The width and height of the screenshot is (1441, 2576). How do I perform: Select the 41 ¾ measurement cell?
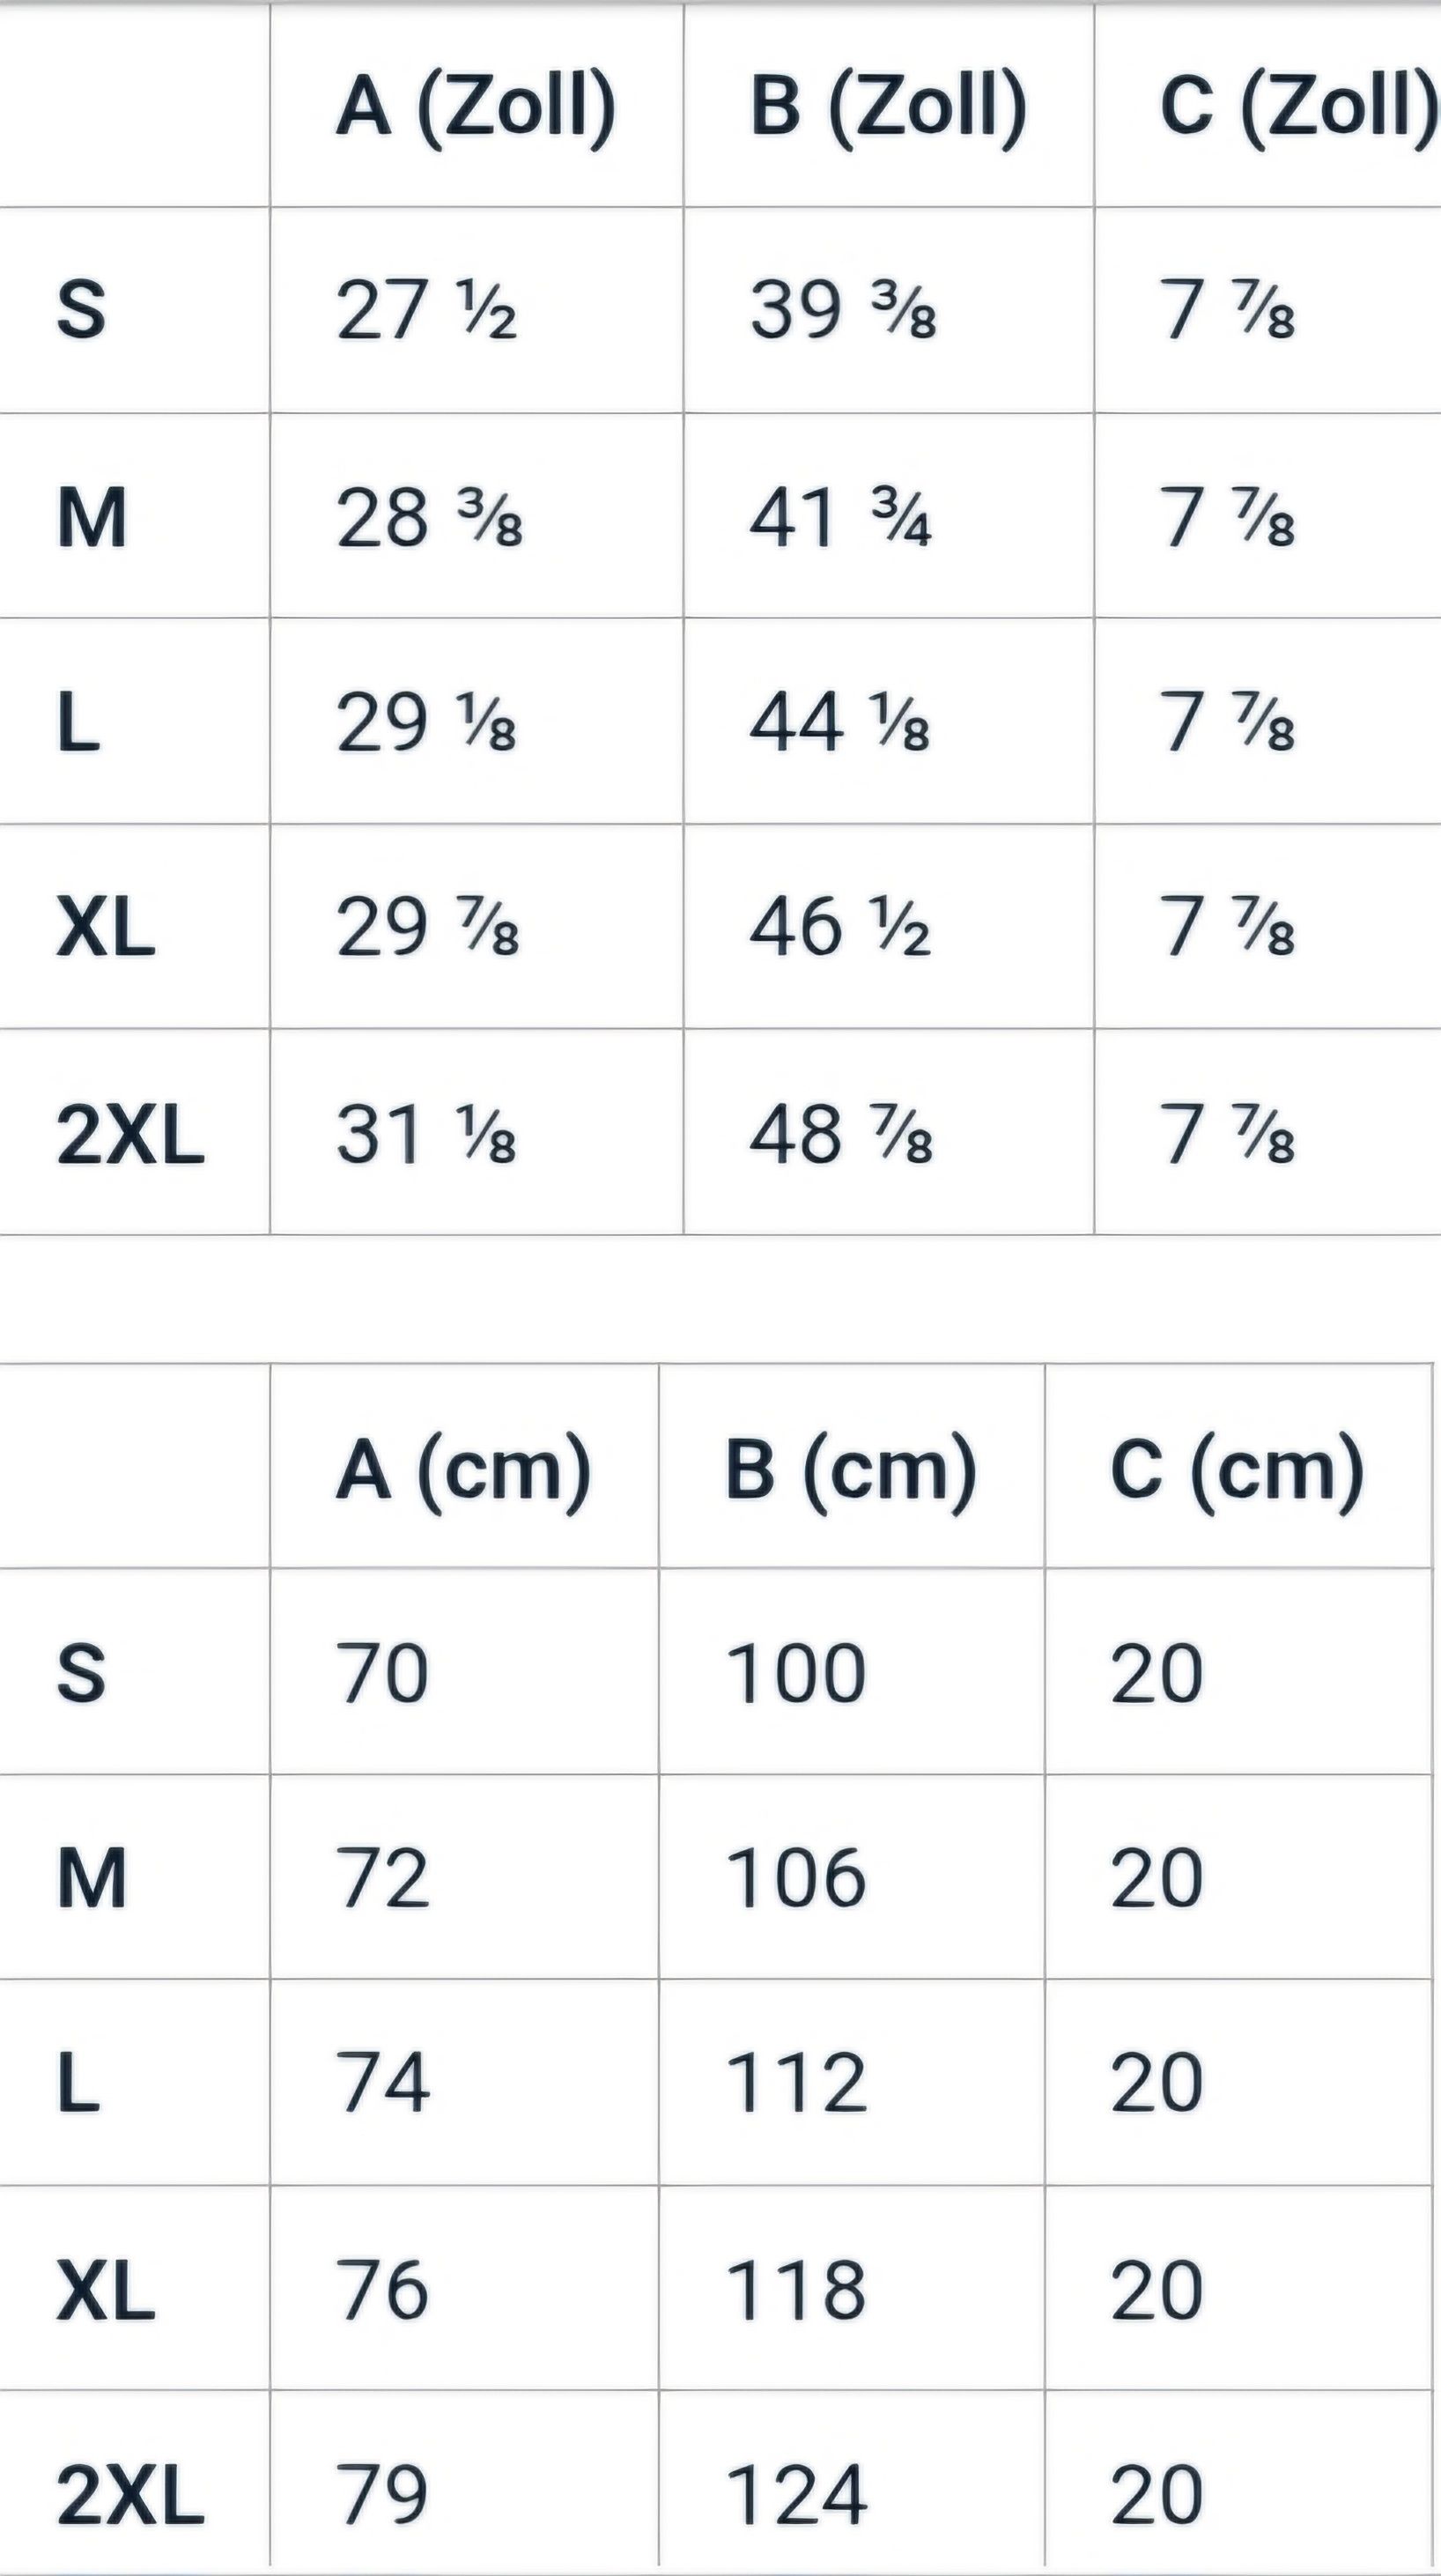point(841,517)
